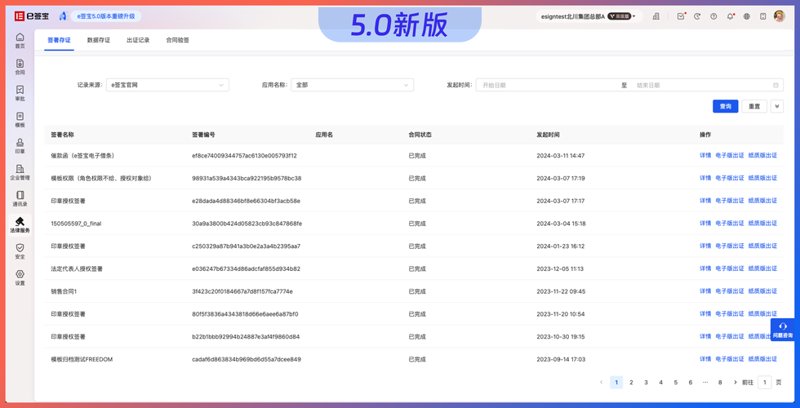The image size is (800, 408).
Task: Open 详情 for the 销售合同1 row
Action: 705,291
